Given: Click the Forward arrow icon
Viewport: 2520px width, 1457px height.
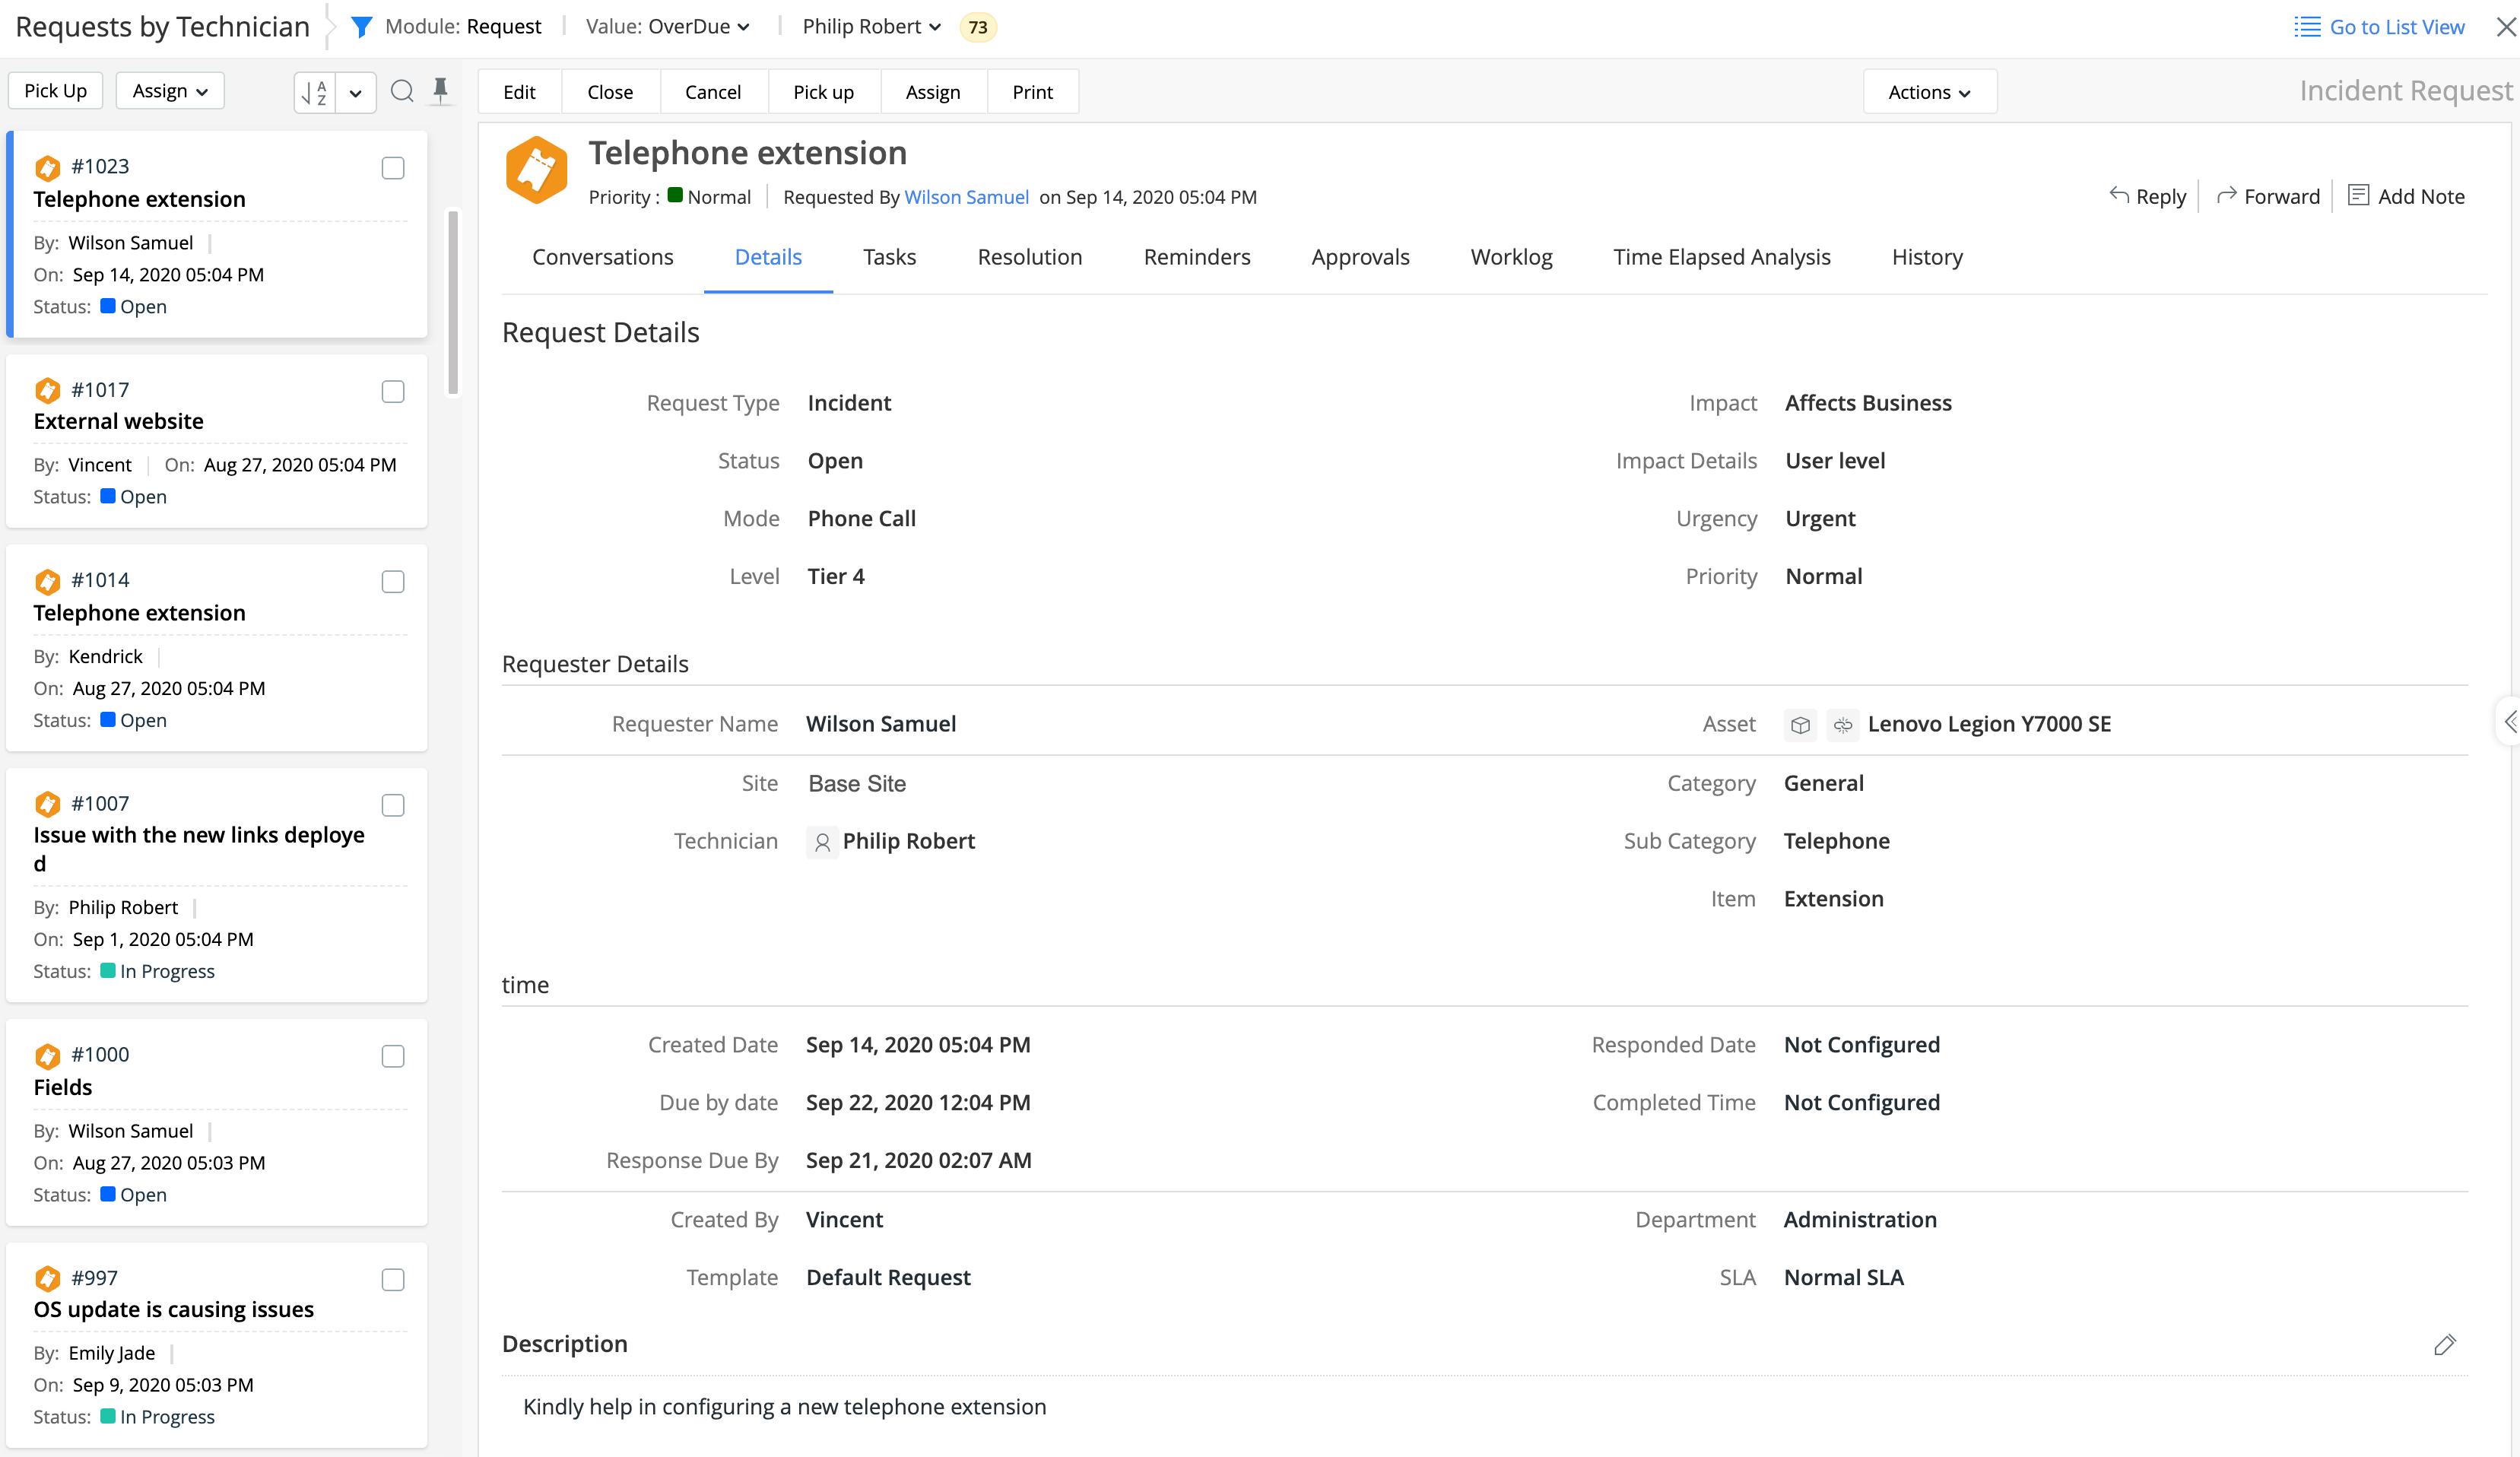Looking at the screenshot, I should tap(2226, 195).
